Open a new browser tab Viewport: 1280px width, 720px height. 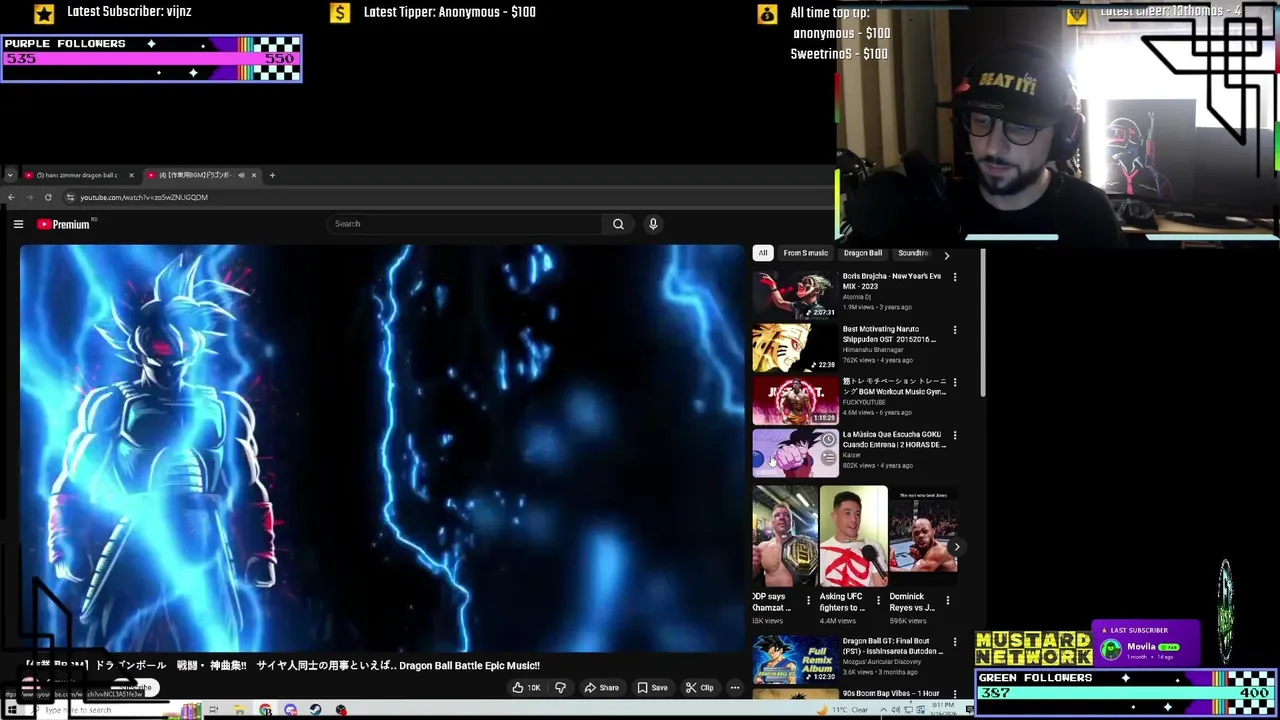click(x=272, y=175)
